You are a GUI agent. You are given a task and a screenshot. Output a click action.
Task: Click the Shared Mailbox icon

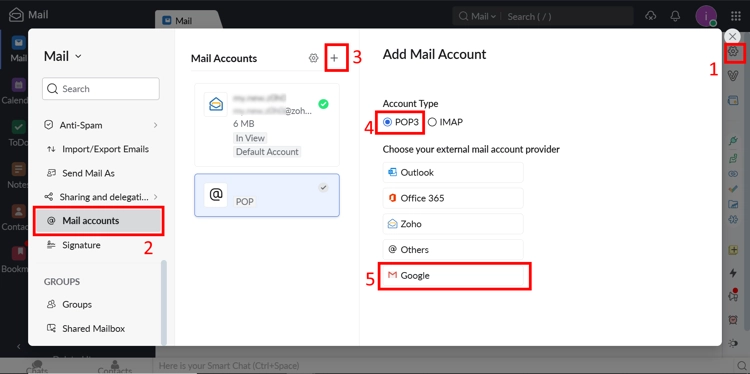tap(51, 329)
